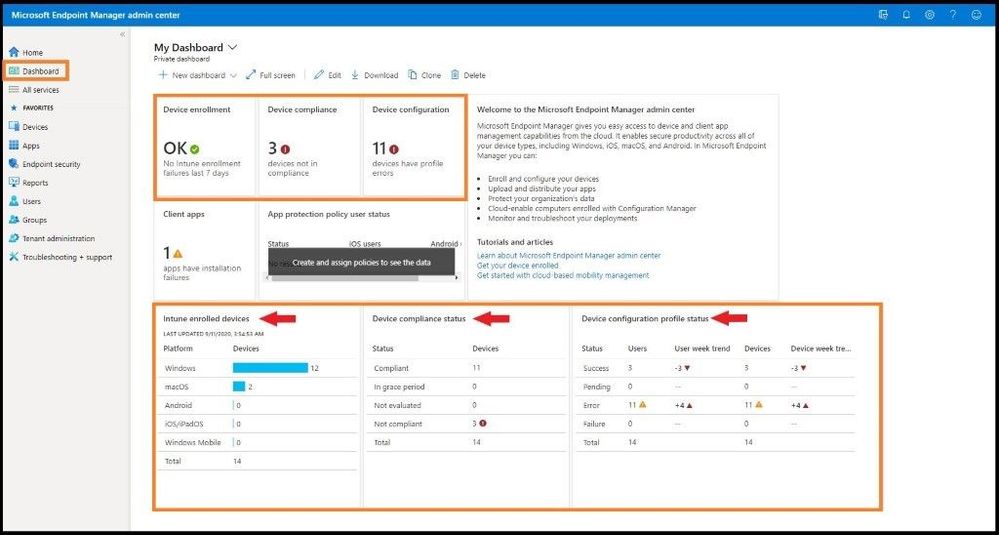999x535 pixels.
Task: Click the Reports icon in sidebar
Action: (x=14, y=182)
